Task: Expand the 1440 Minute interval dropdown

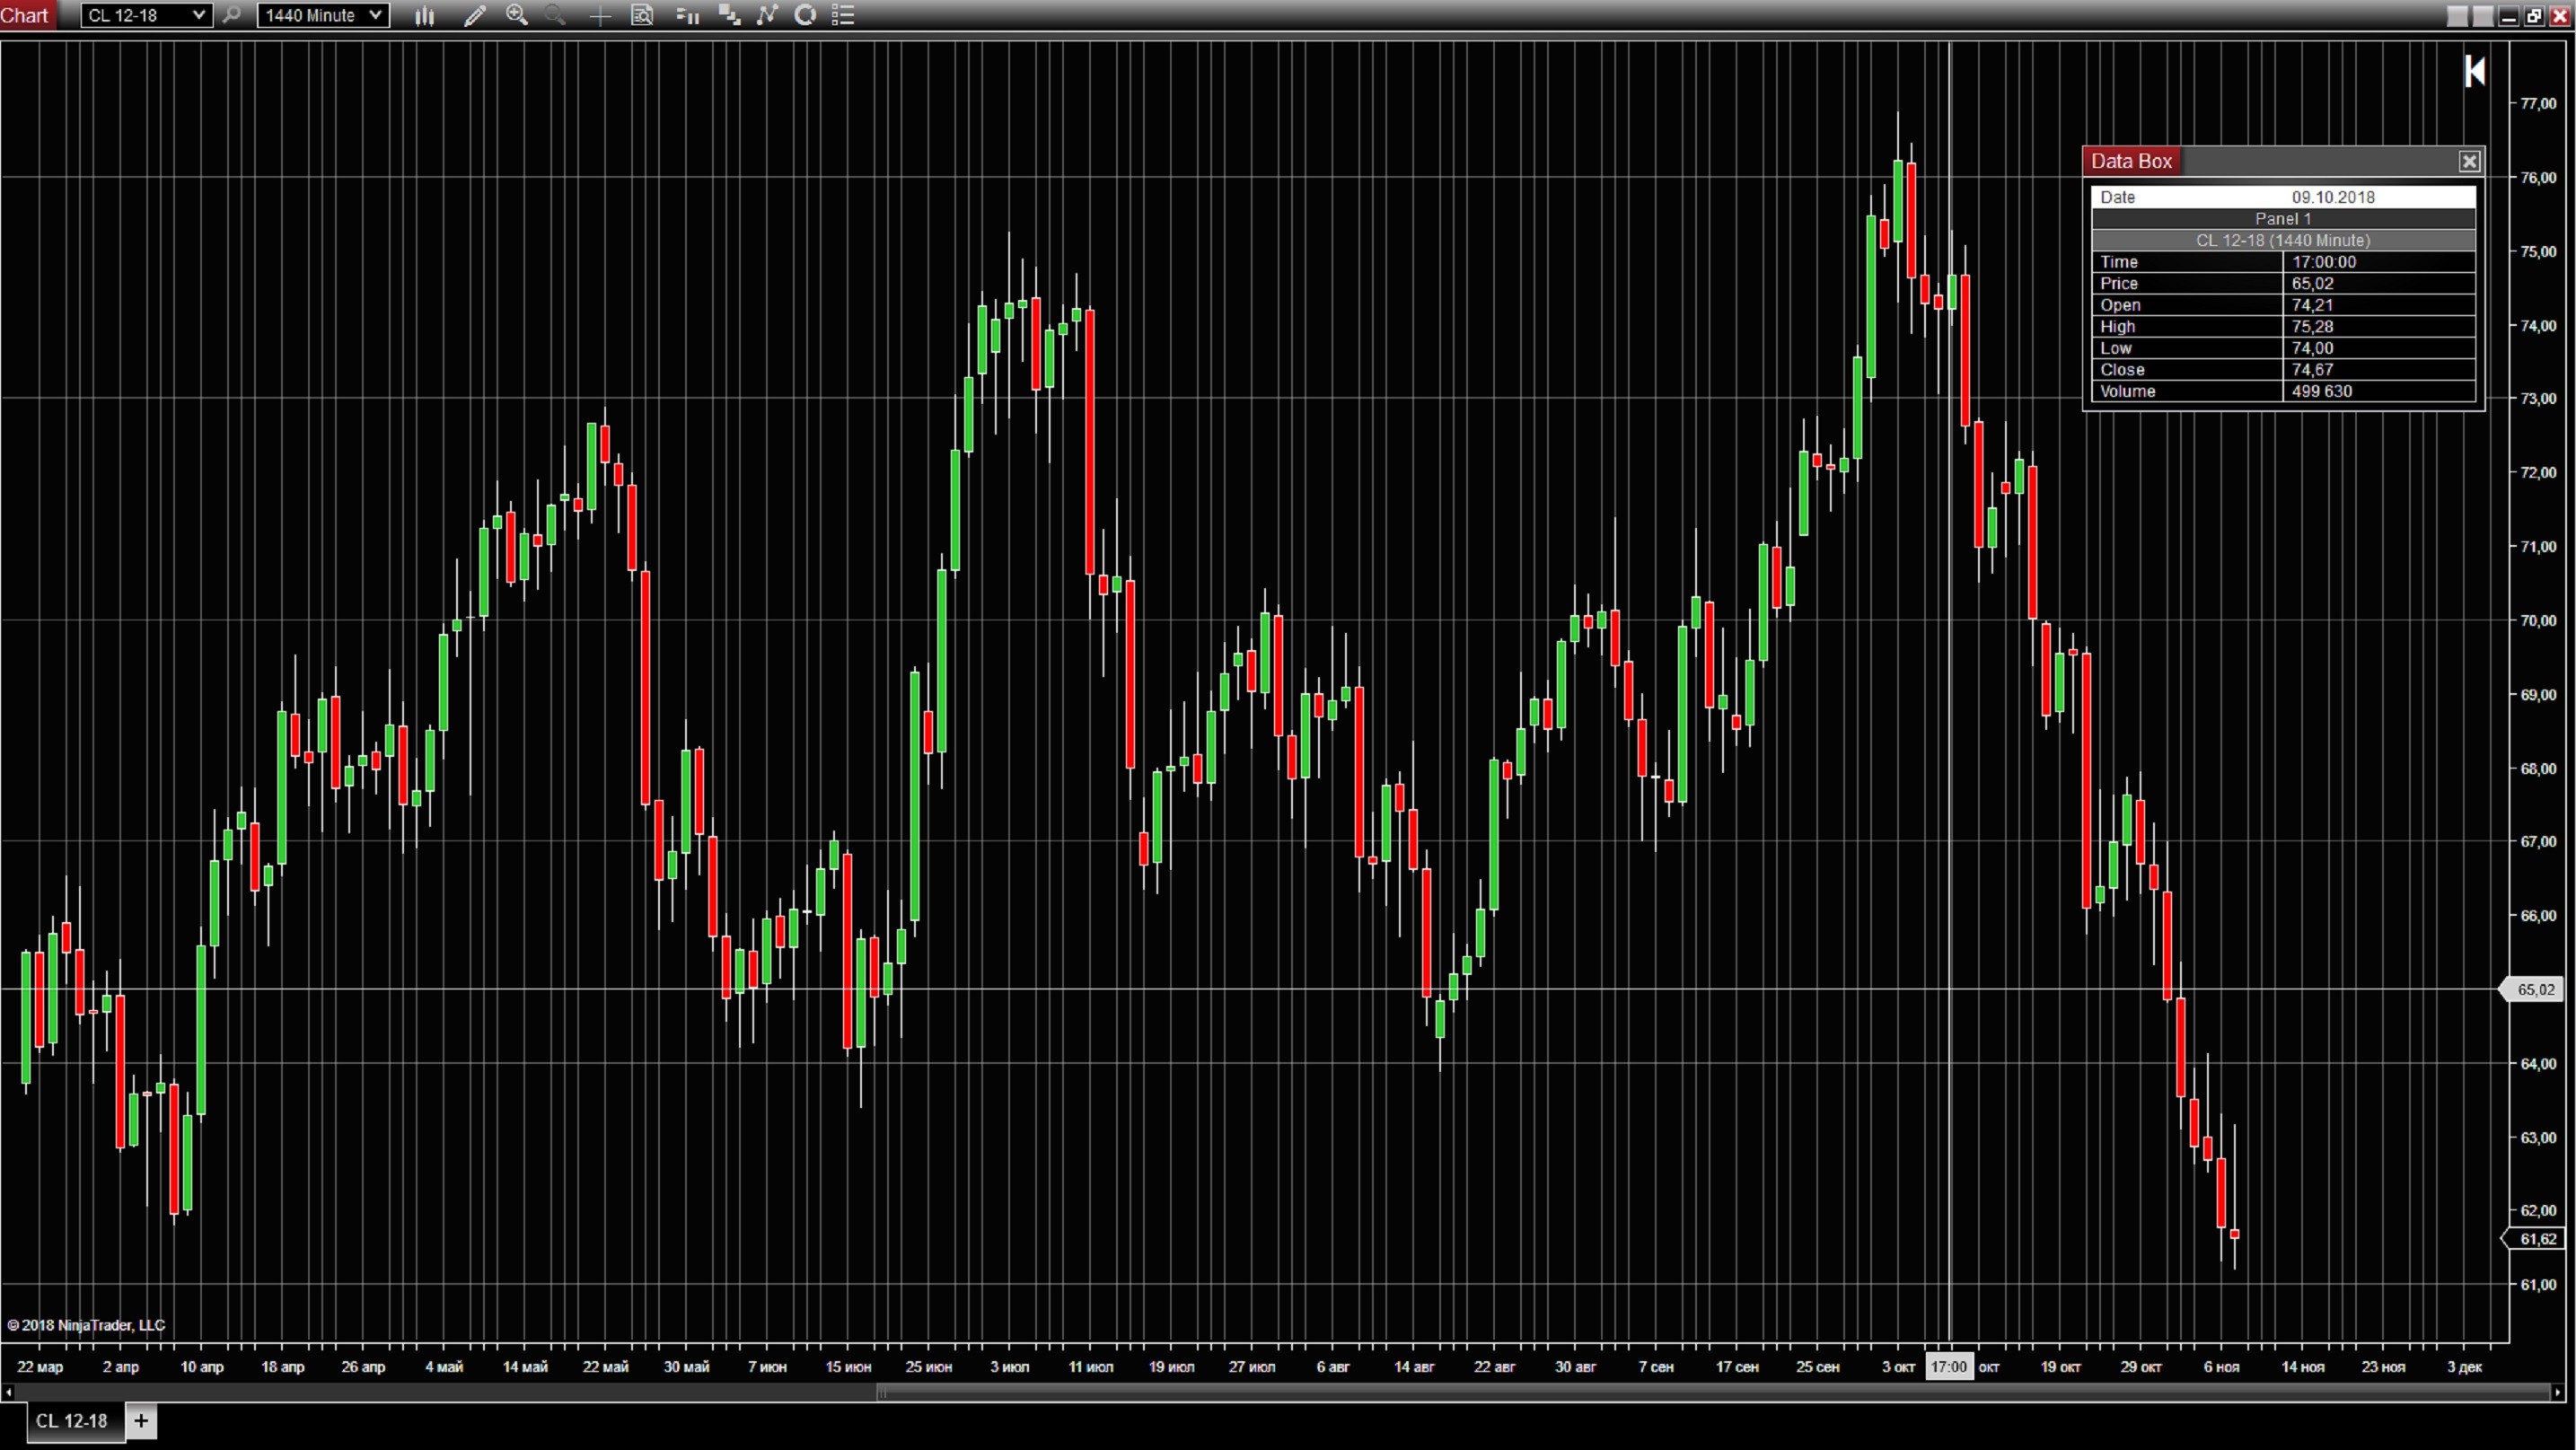Action: [375, 15]
